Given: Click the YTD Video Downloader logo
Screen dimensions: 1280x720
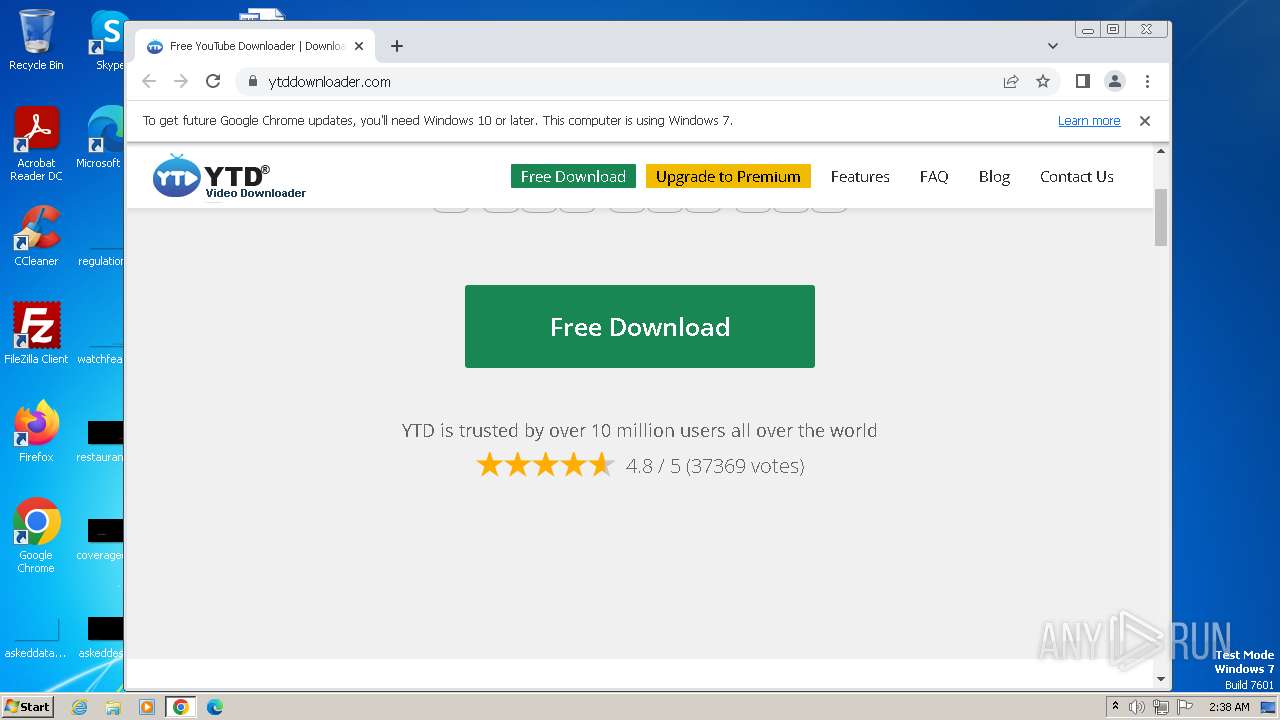Looking at the screenshot, I should coord(229,177).
